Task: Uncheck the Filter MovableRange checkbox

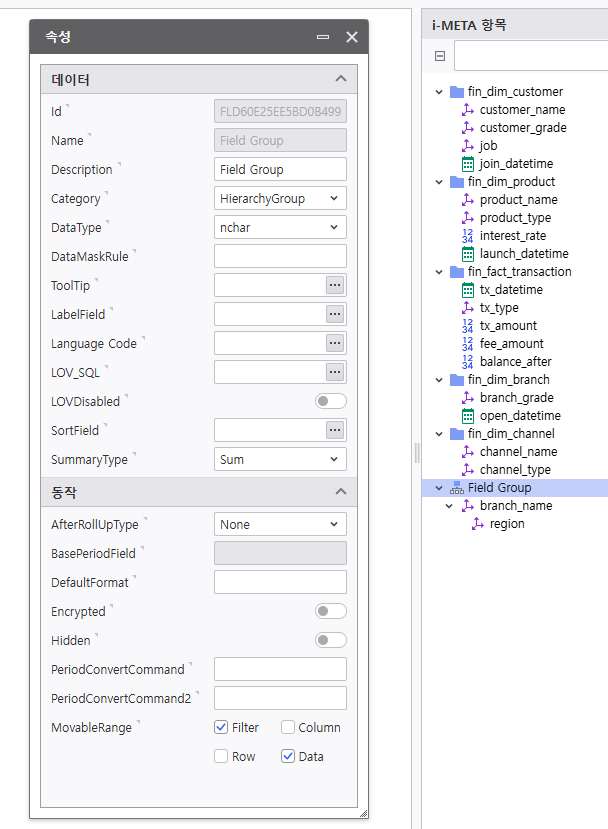Action: pyautogui.click(x=221, y=727)
